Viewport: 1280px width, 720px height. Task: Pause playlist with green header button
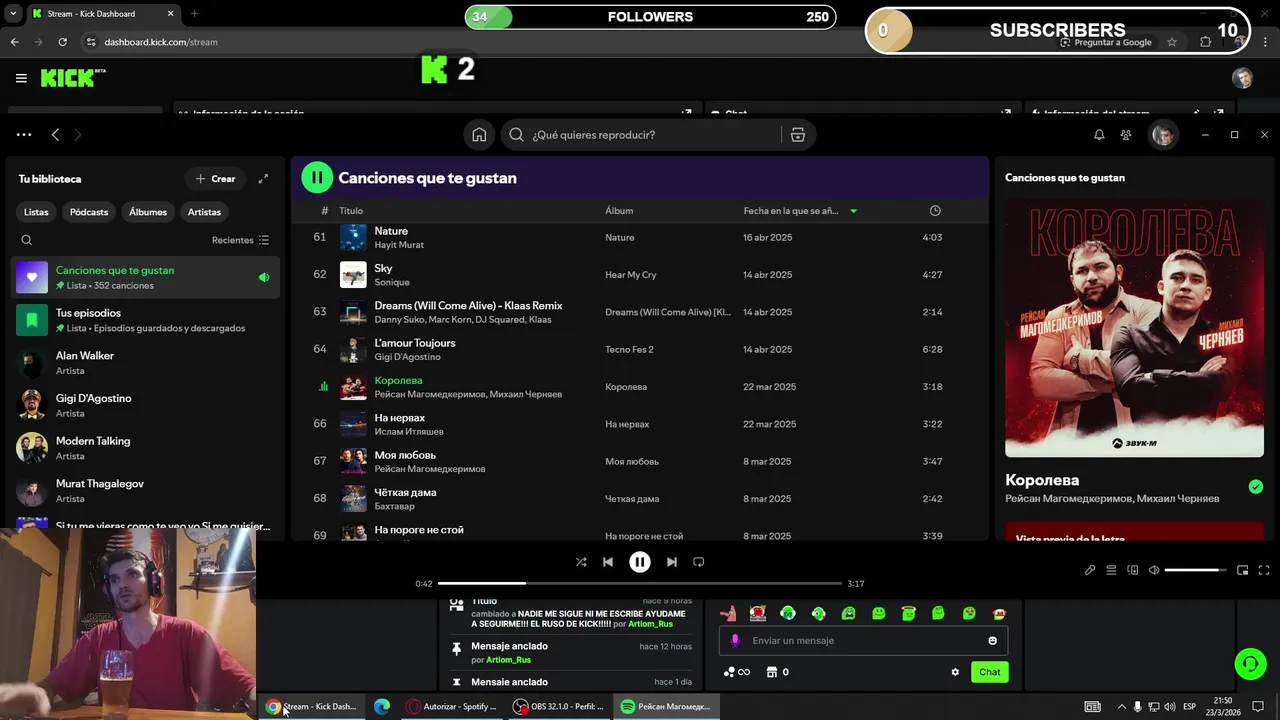(317, 178)
